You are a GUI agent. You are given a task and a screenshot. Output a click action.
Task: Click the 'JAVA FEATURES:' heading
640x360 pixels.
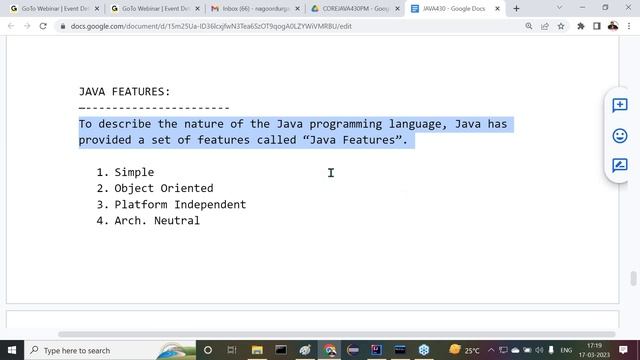point(124,92)
